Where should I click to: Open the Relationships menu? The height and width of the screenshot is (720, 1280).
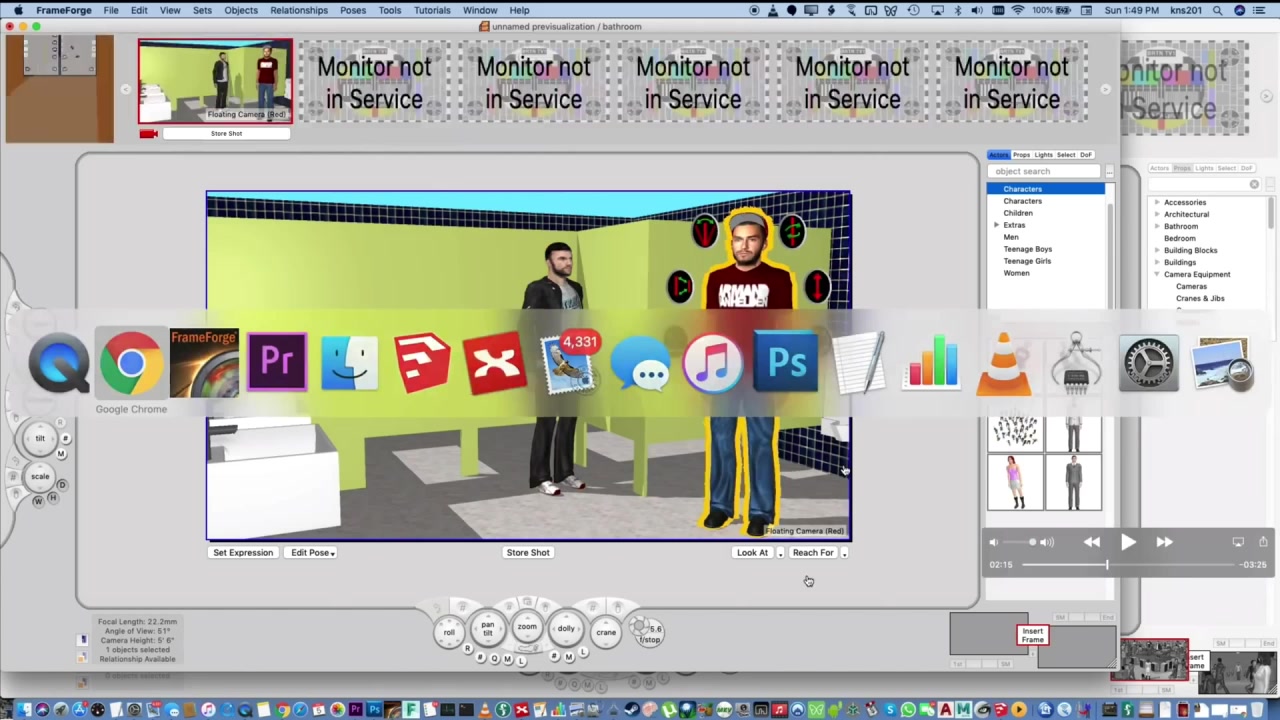point(298,10)
